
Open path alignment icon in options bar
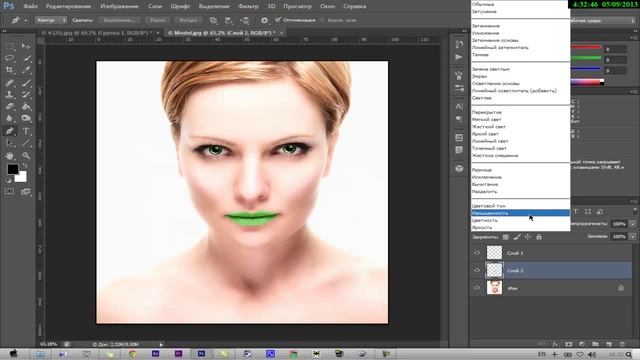[x=229, y=20]
